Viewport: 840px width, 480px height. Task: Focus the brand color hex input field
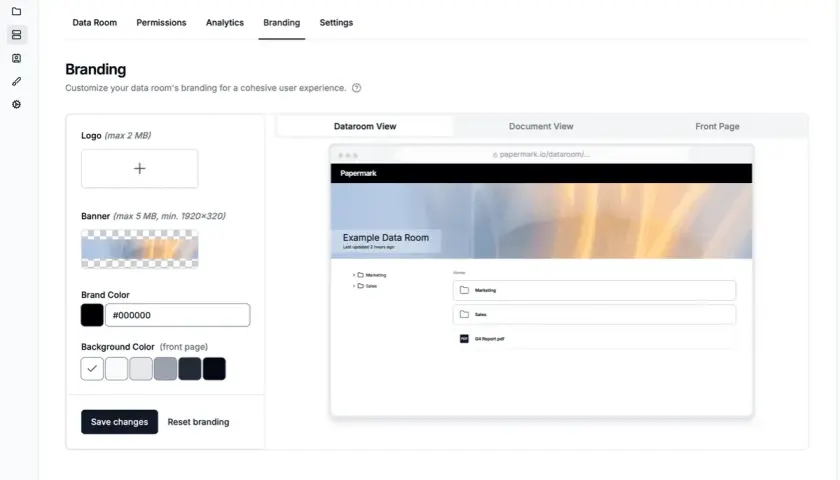178,315
